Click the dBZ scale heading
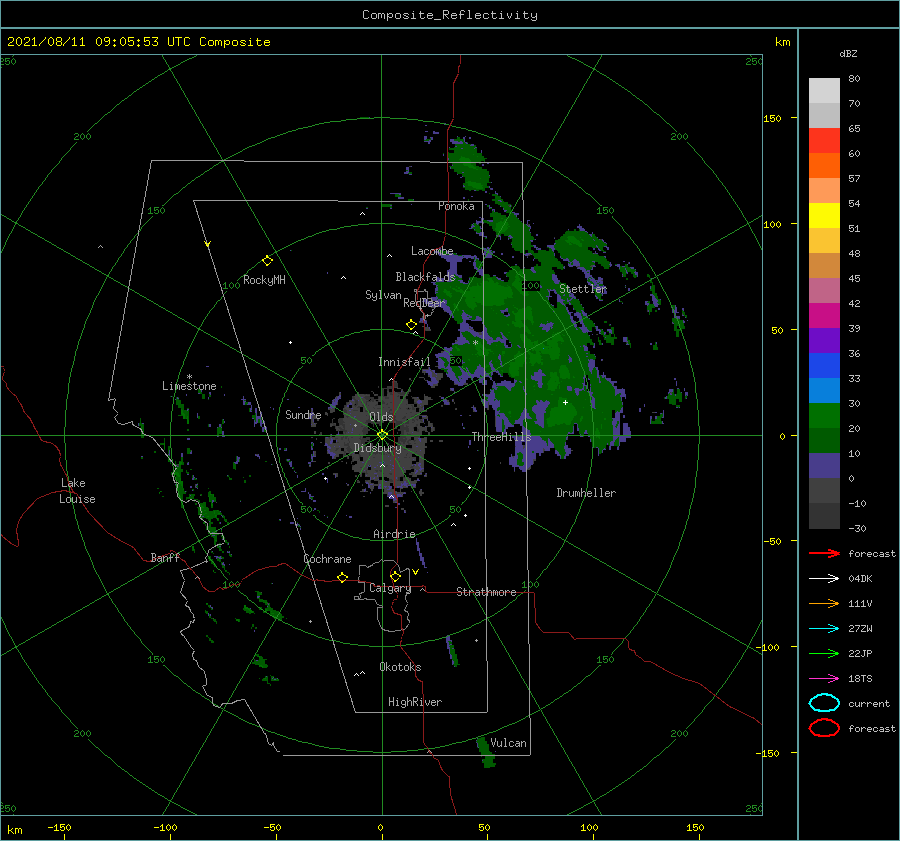 pyautogui.click(x=848, y=54)
